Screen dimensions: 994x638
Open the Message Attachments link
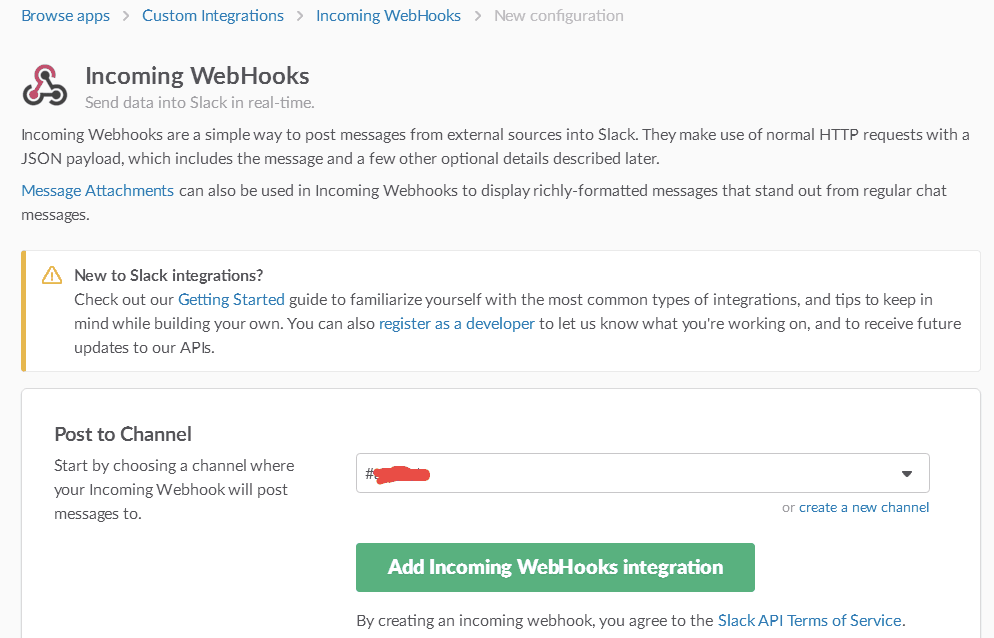(98, 191)
